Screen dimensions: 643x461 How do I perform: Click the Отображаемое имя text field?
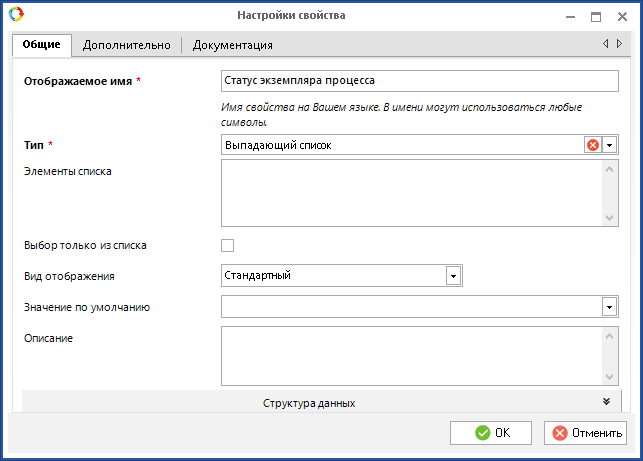pos(419,81)
